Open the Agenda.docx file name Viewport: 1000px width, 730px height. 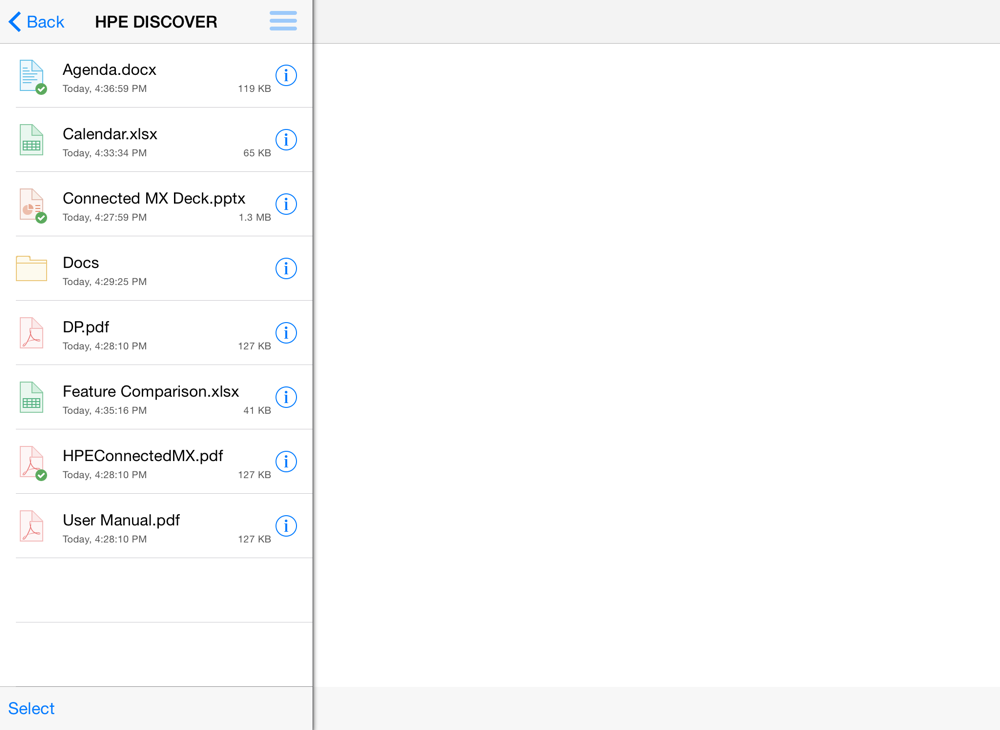tap(109, 69)
